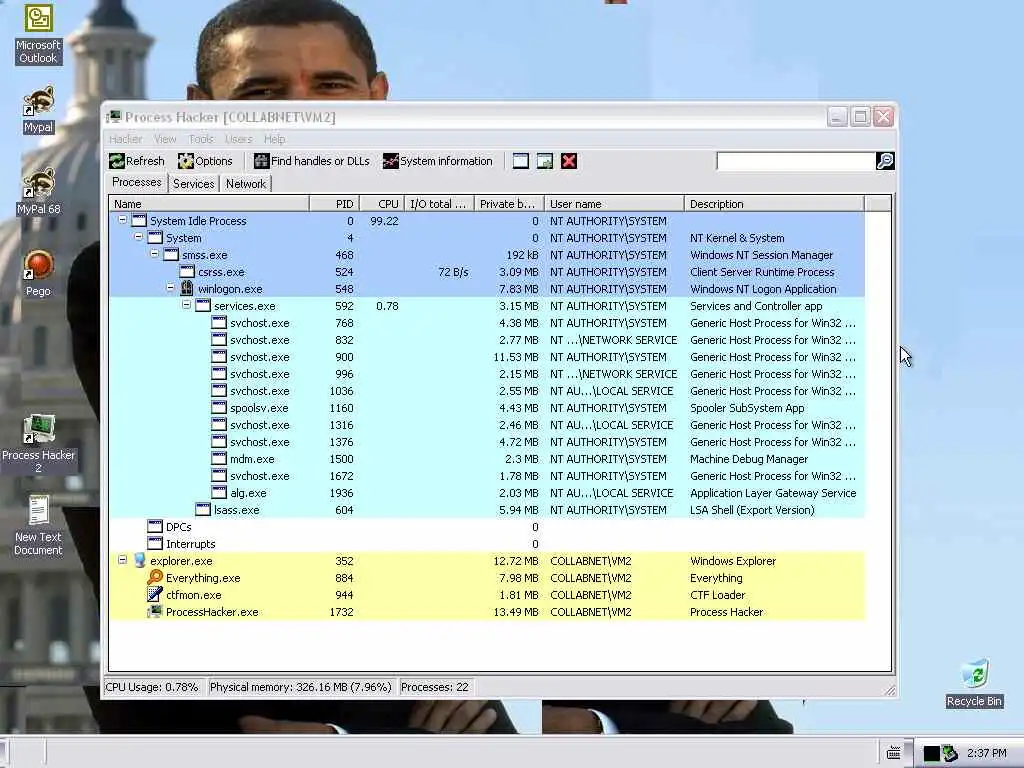Click the Processes: 22 status entry
The width and height of the screenshot is (1024, 768).
coord(435,687)
